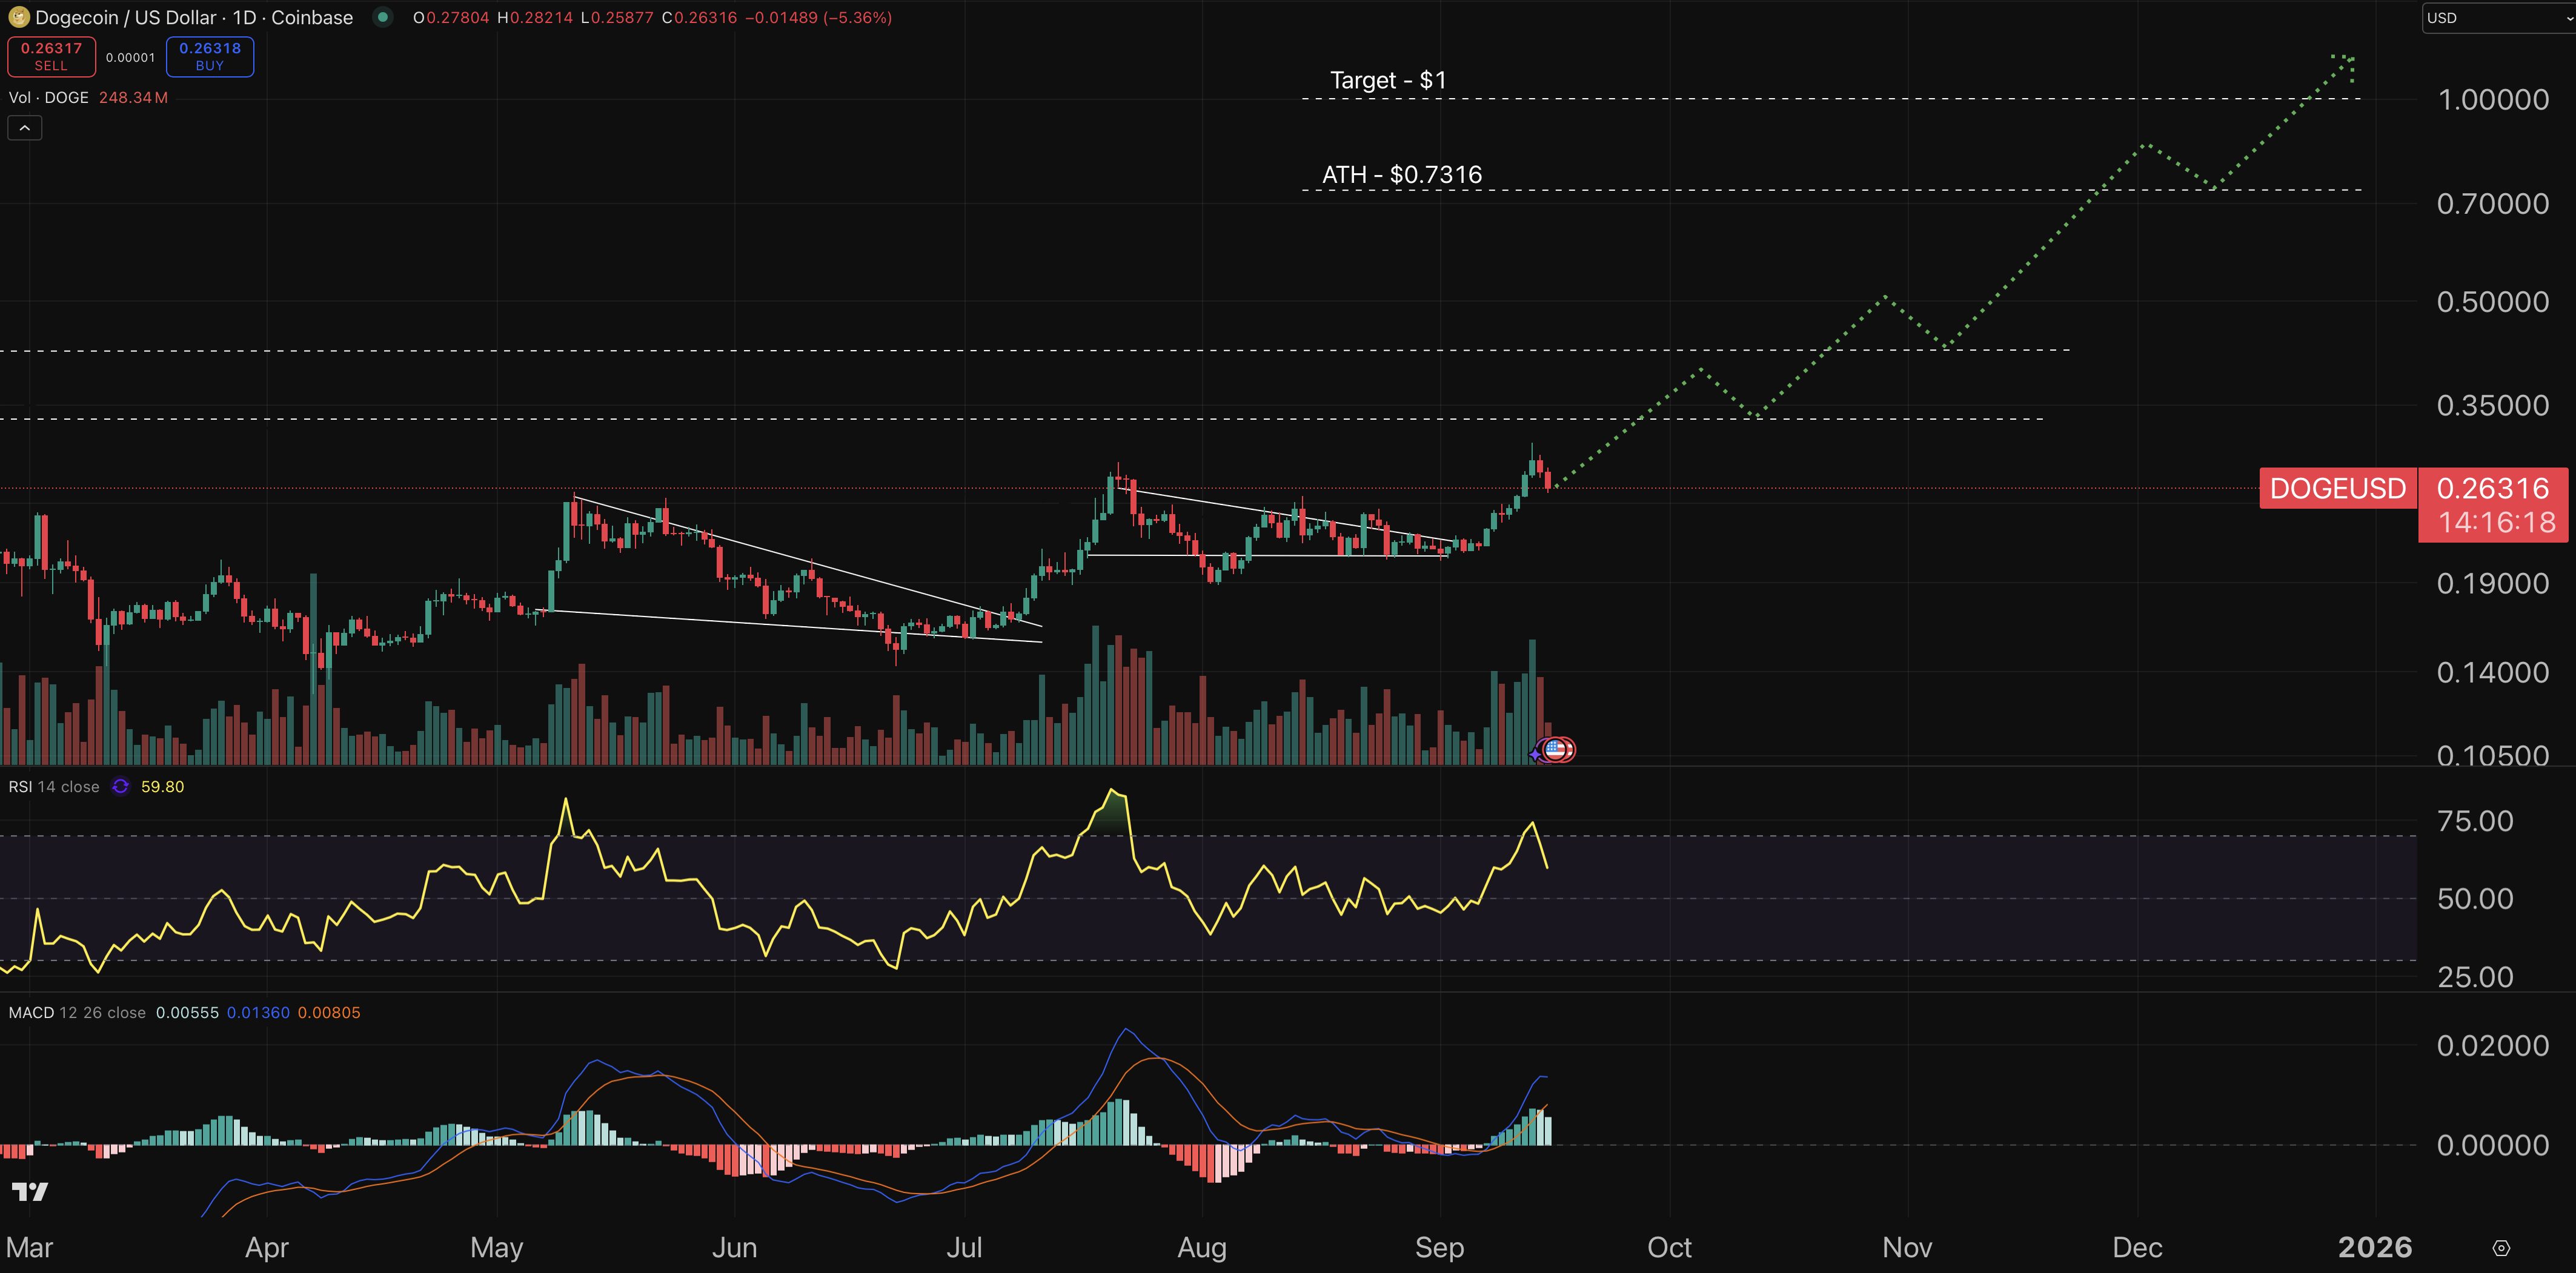Click the green market status dot
Image resolution: width=2576 pixels, height=1273 pixels.
(x=382, y=17)
